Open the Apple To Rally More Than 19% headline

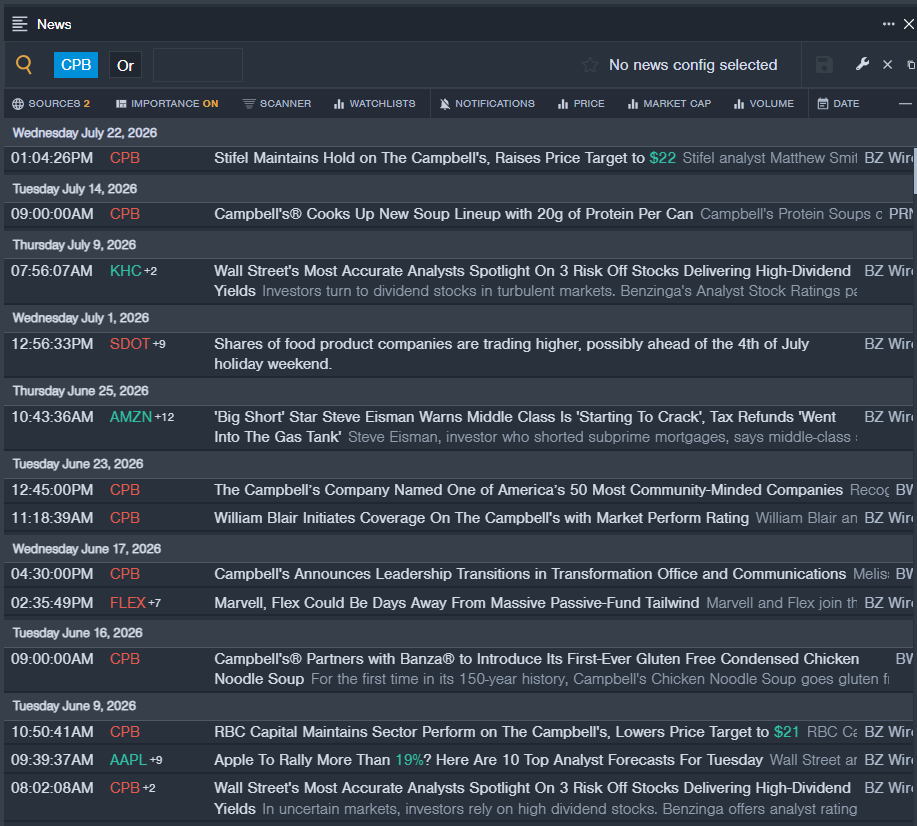(x=488, y=760)
